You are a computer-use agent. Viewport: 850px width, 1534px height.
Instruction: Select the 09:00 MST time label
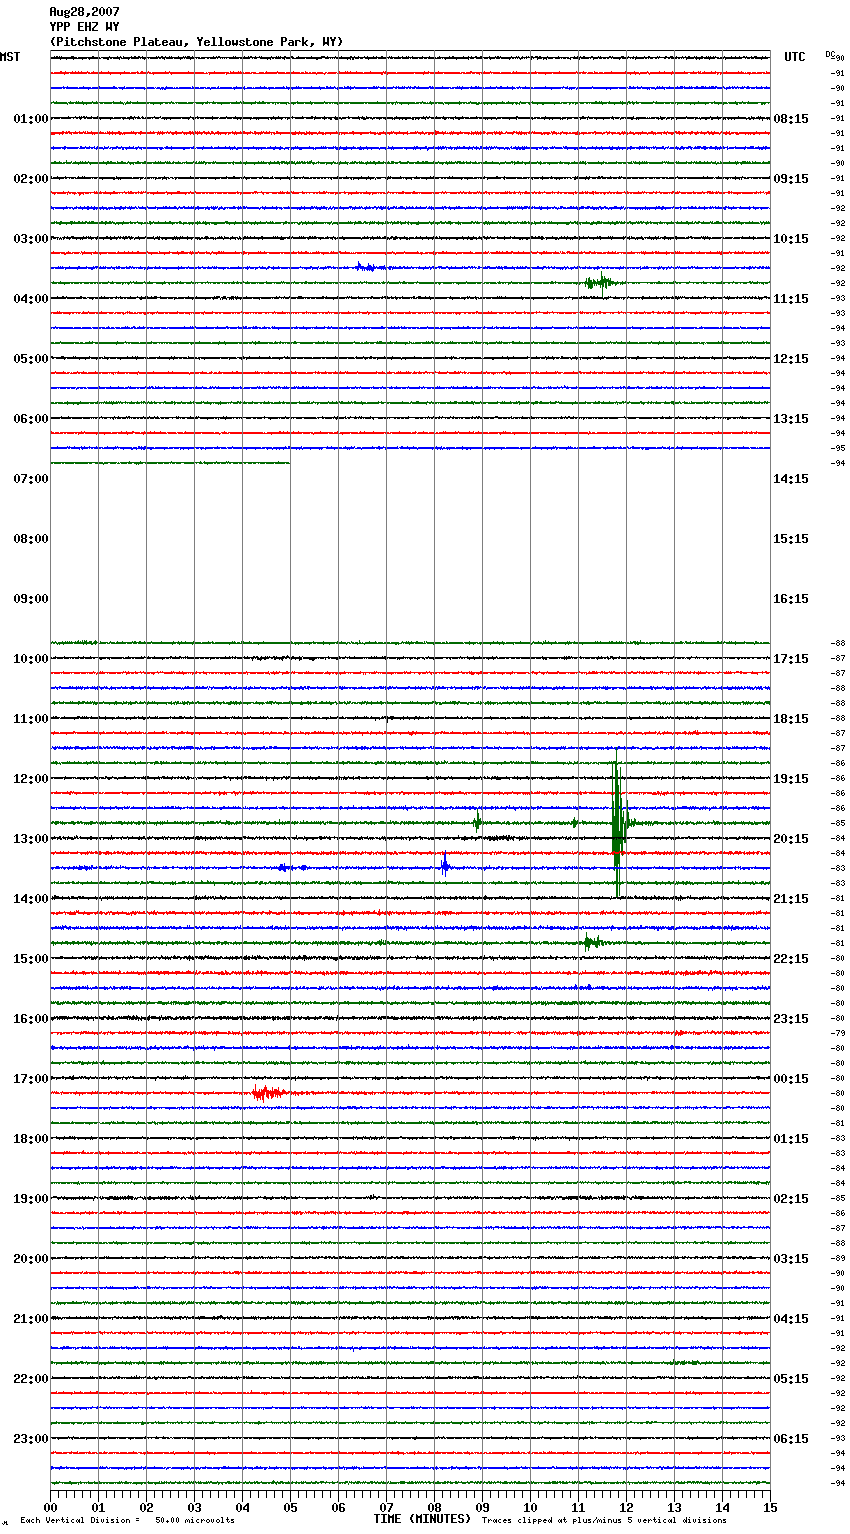[31, 599]
